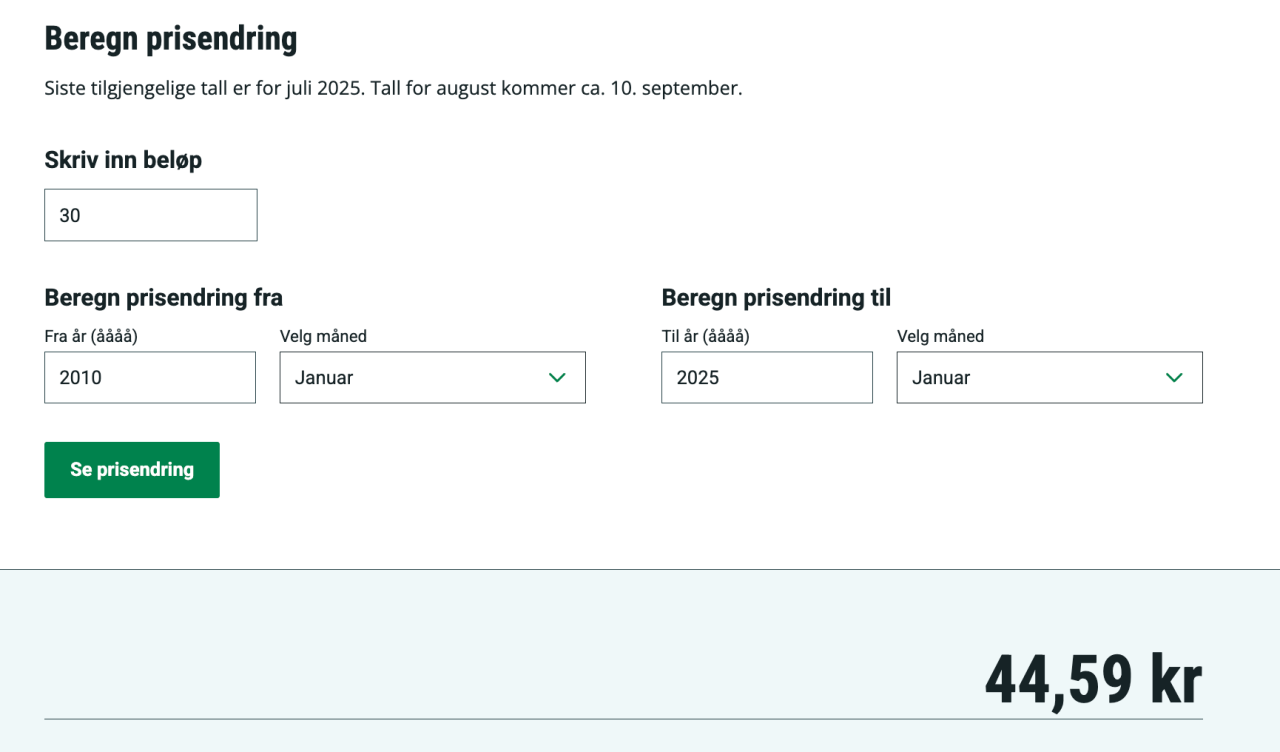This screenshot has height=752, width=1280.
Task: Click the from-year field showing 2010
Action: coord(150,378)
